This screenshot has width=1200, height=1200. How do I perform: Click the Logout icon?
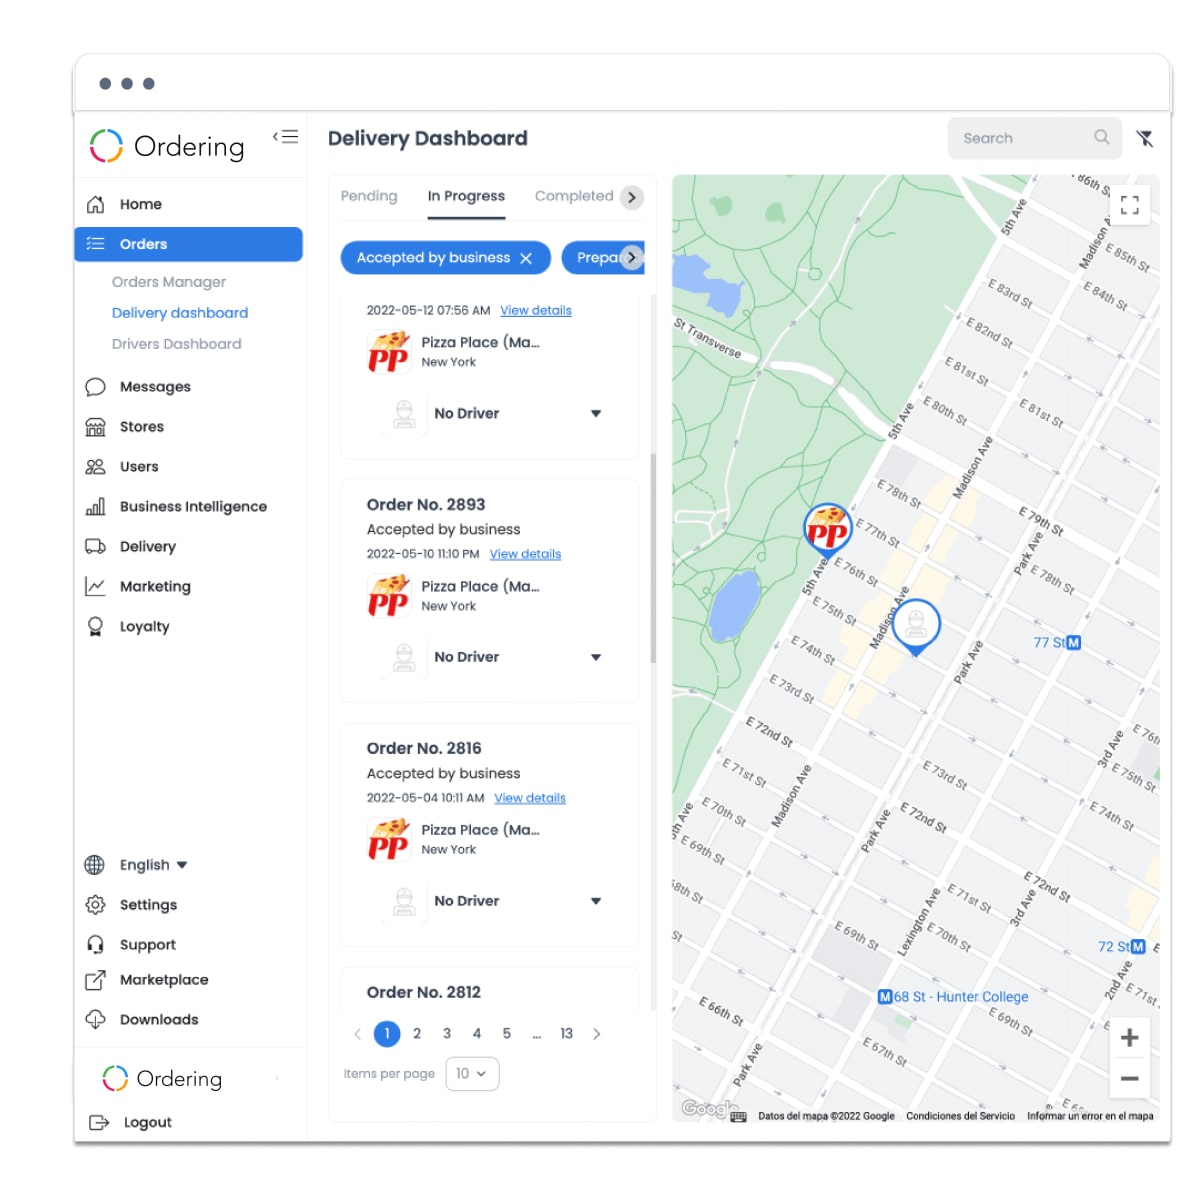pos(99,1122)
